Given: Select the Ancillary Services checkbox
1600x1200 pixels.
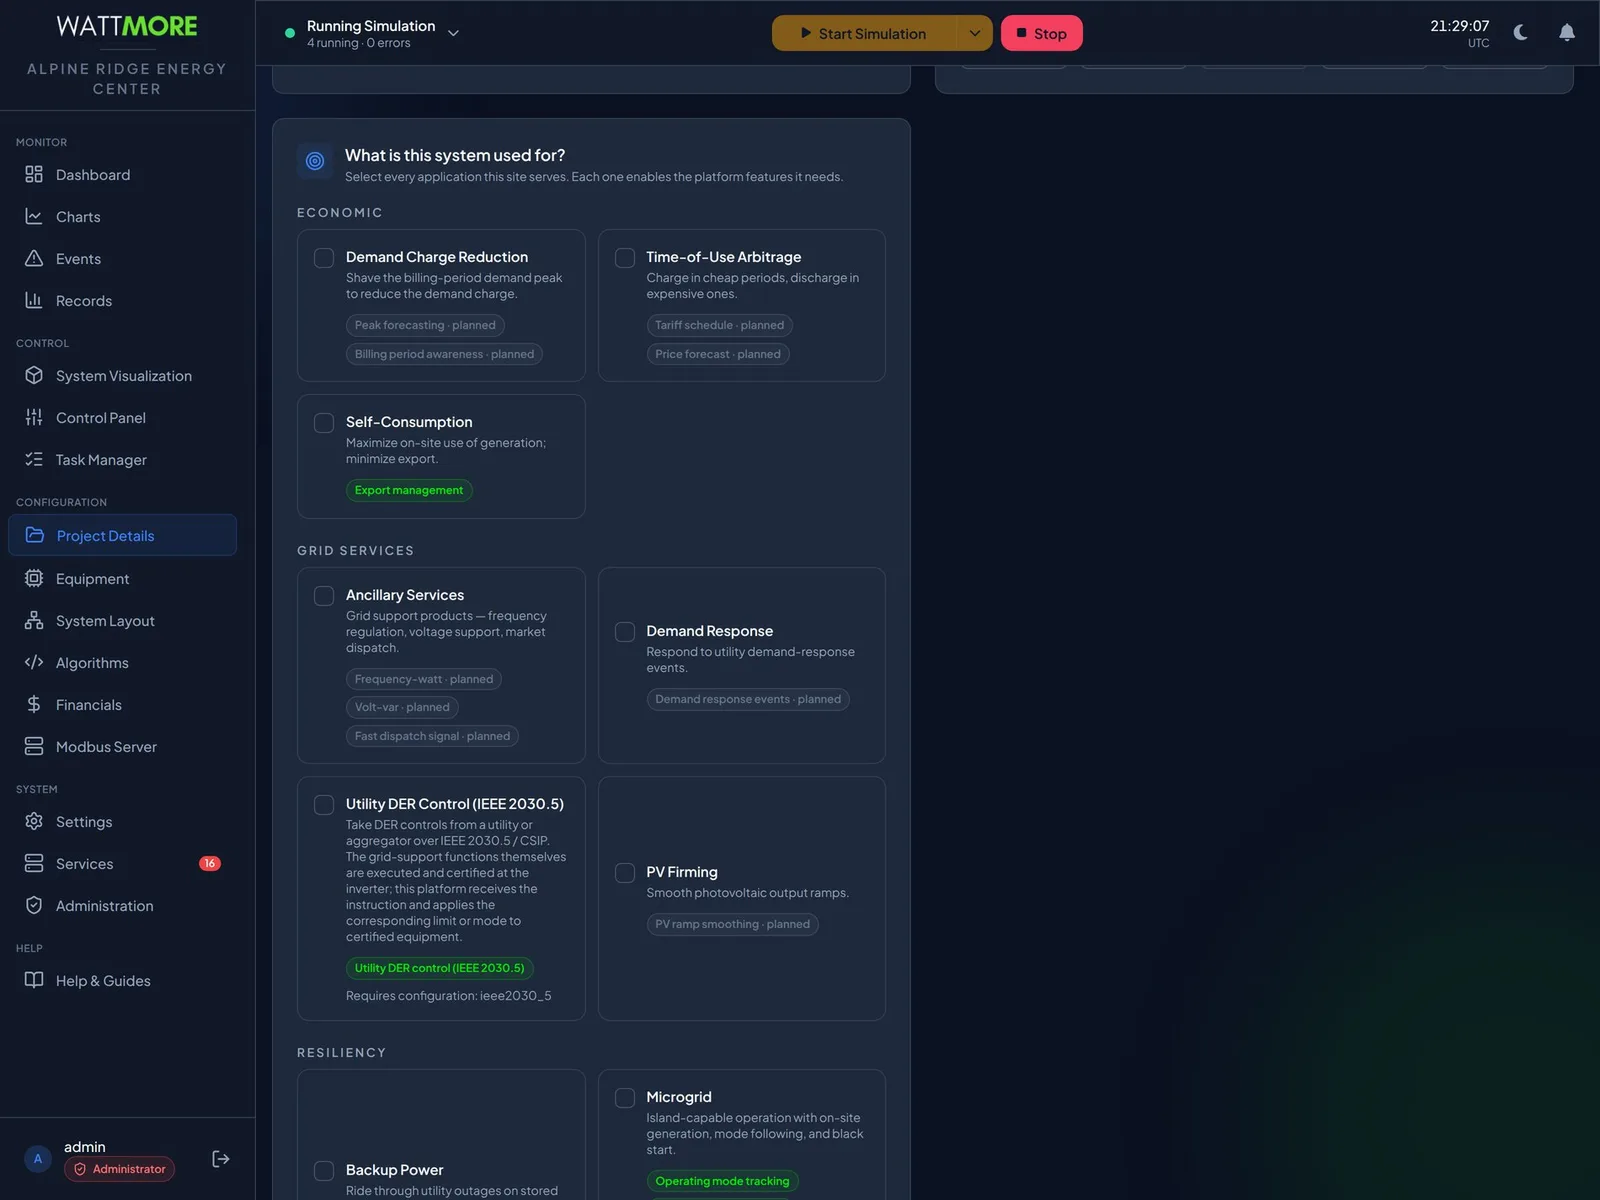Looking at the screenshot, I should [324, 596].
